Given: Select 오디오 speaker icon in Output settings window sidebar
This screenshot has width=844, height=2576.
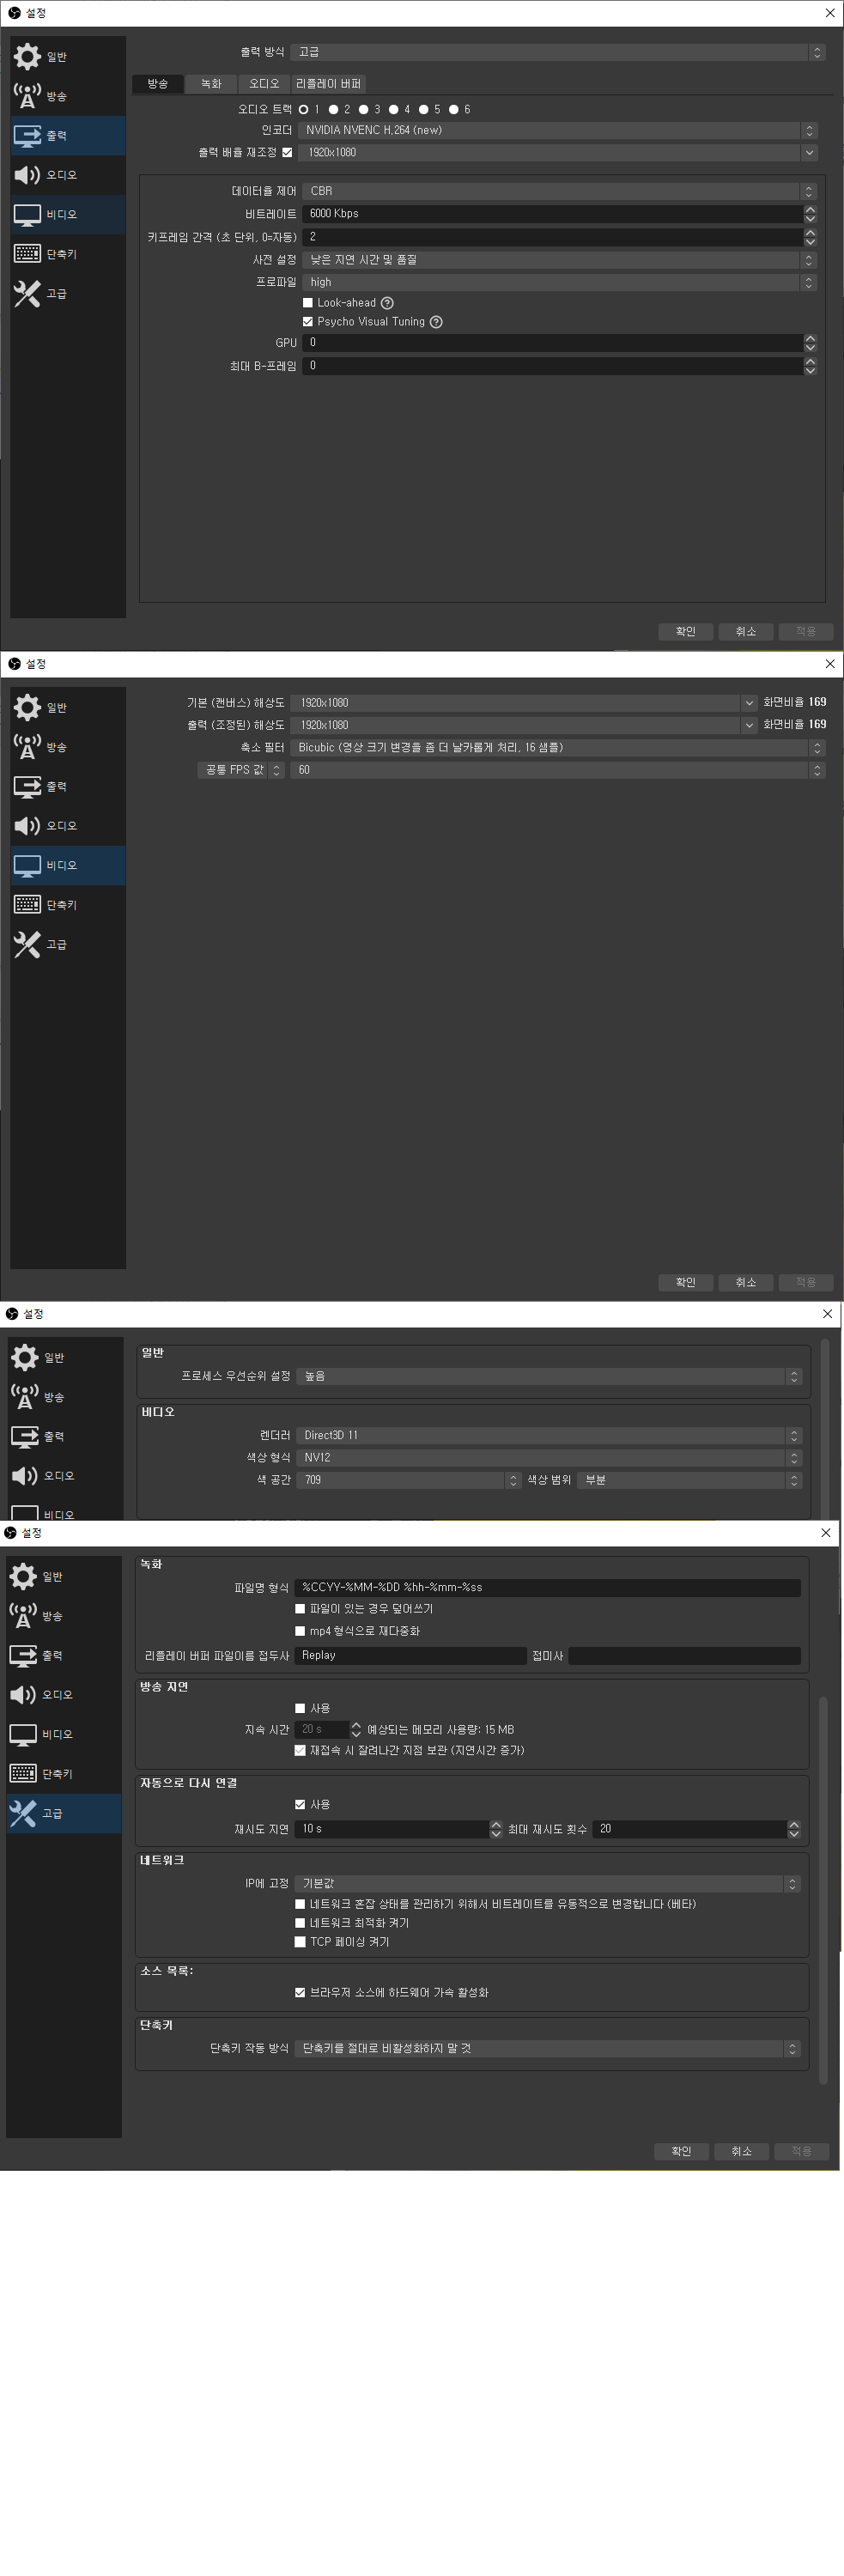Looking at the screenshot, I should (27, 175).
